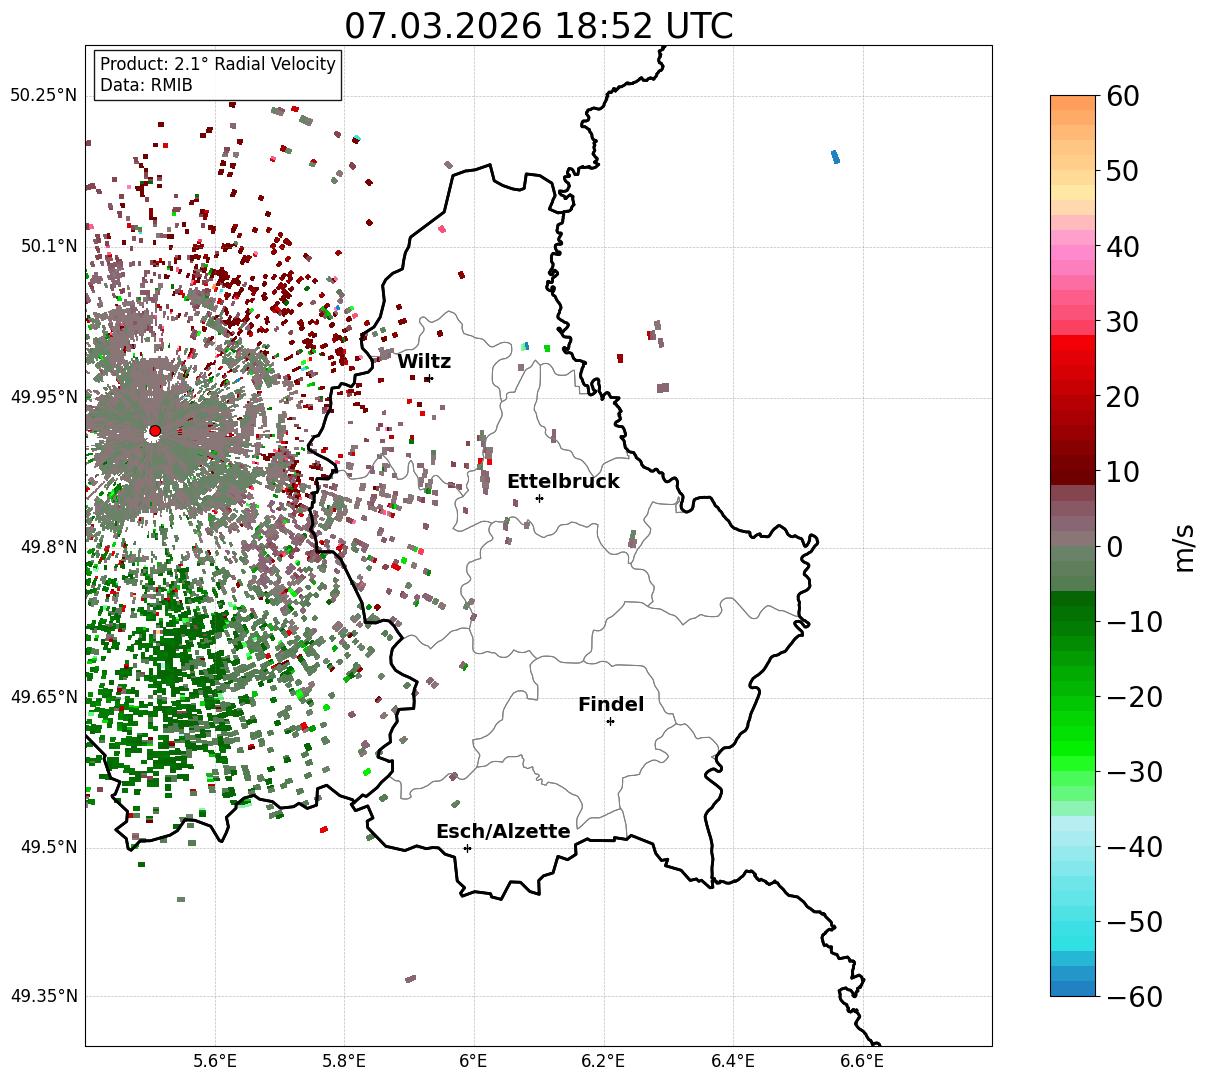Click the 'Findel' city label

point(611,705)
